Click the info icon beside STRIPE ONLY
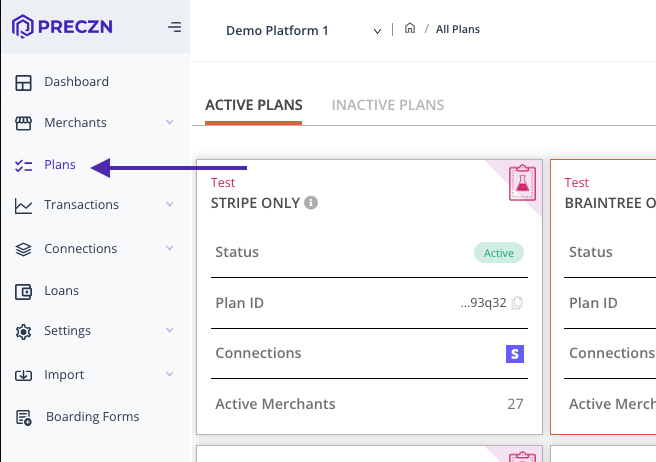The image size is (656, 462). [311, 203]
